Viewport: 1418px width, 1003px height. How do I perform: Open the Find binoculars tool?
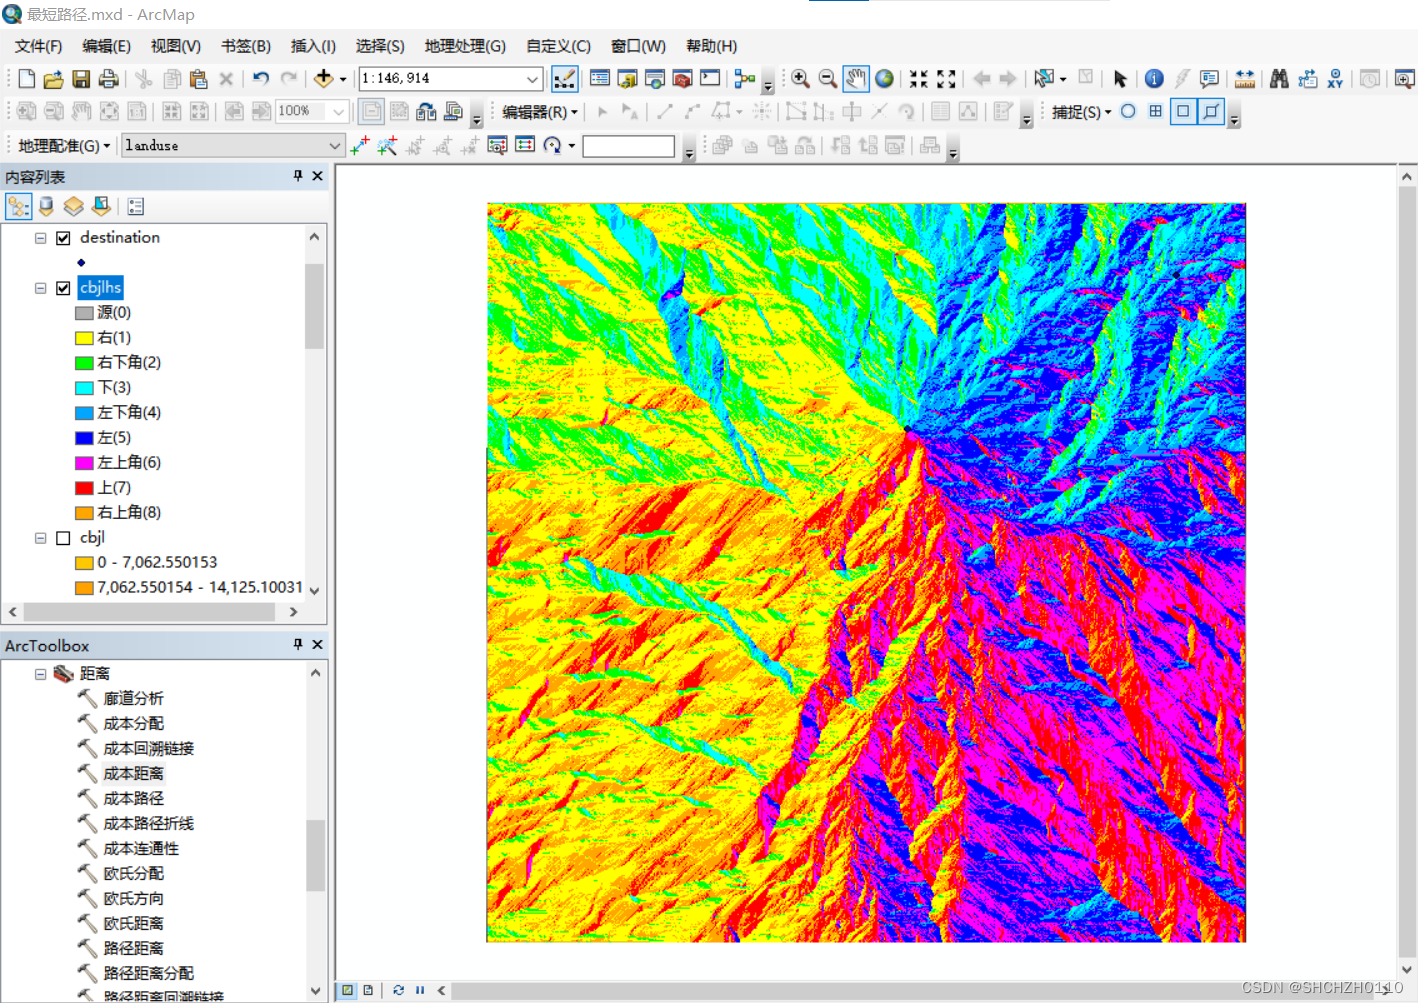click(1279, 79)
